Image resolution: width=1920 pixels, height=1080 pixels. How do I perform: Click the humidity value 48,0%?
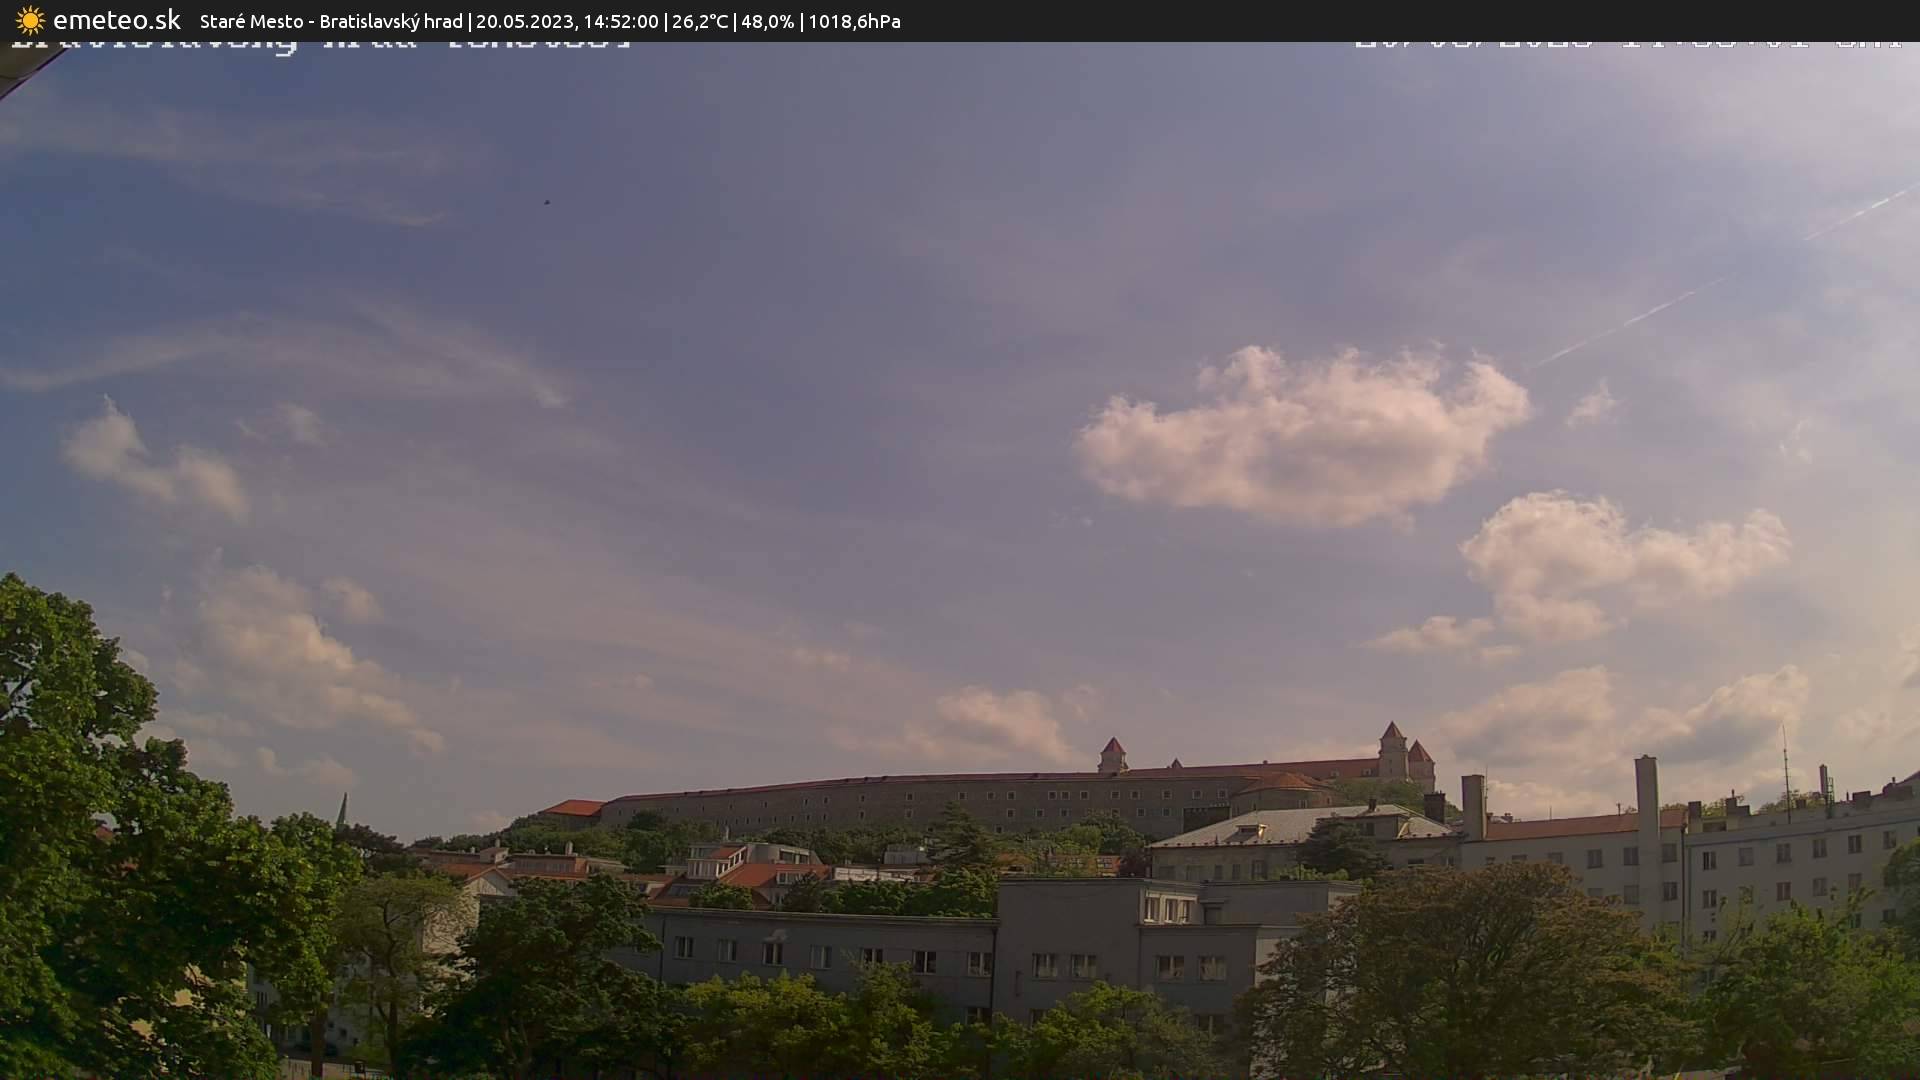[x=767, y=20]
